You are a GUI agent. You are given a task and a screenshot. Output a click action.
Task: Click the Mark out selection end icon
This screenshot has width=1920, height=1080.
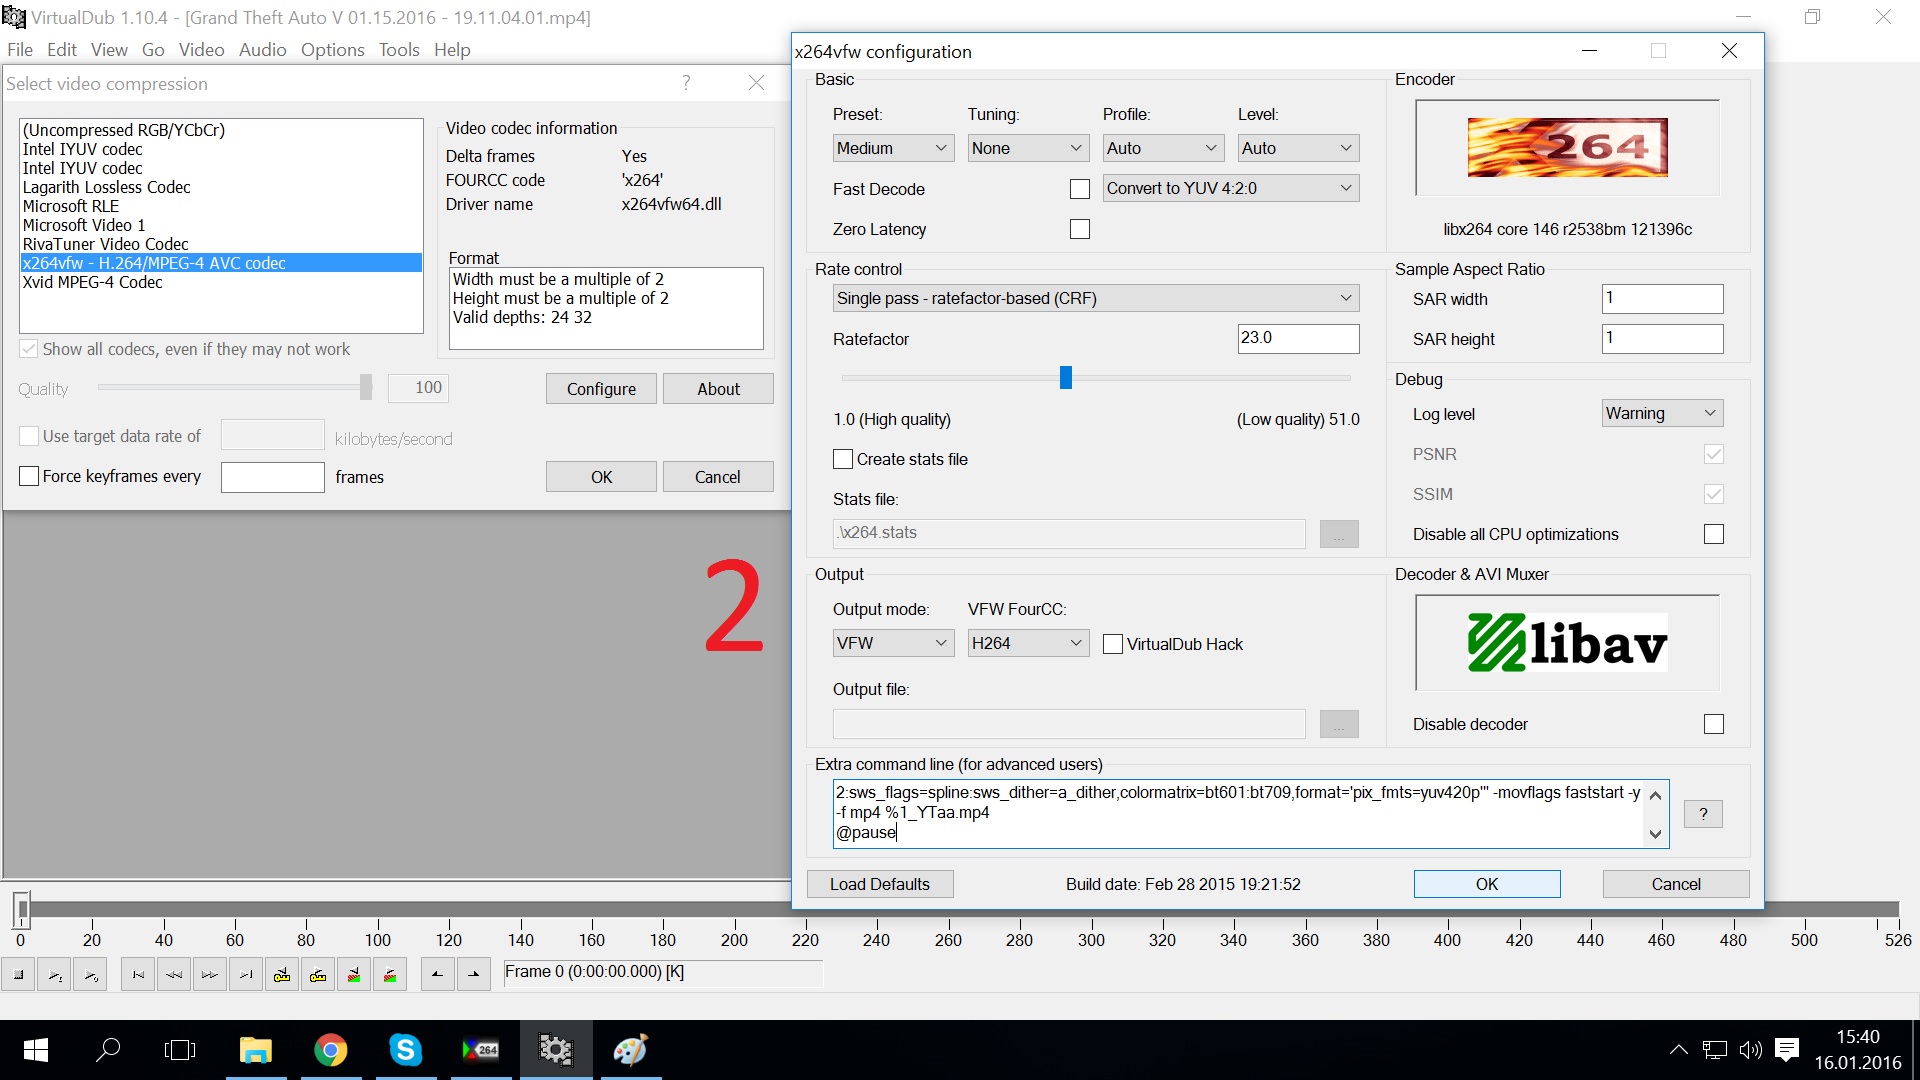[473, 974]
